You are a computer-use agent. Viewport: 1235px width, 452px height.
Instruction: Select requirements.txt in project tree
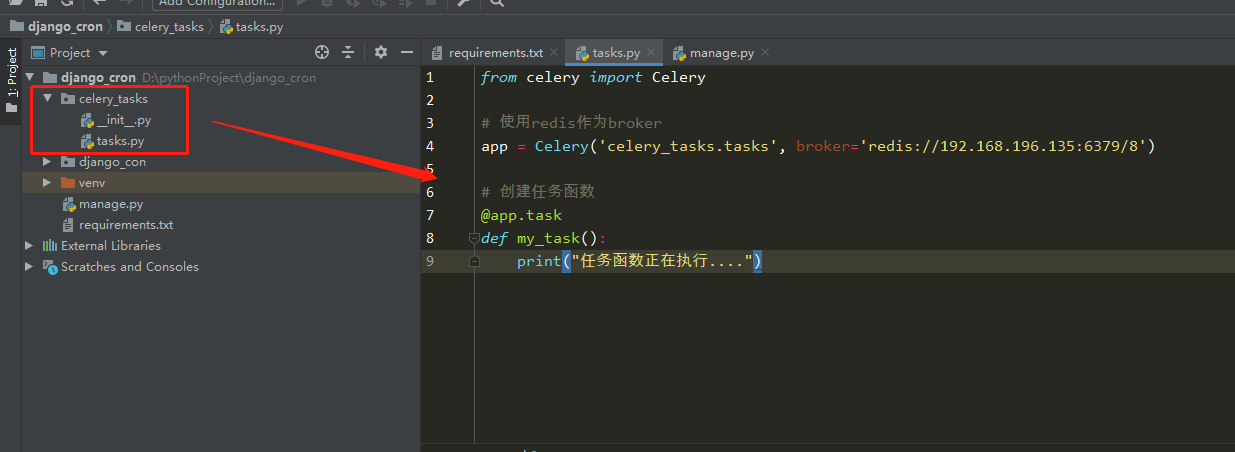[125, 225]
